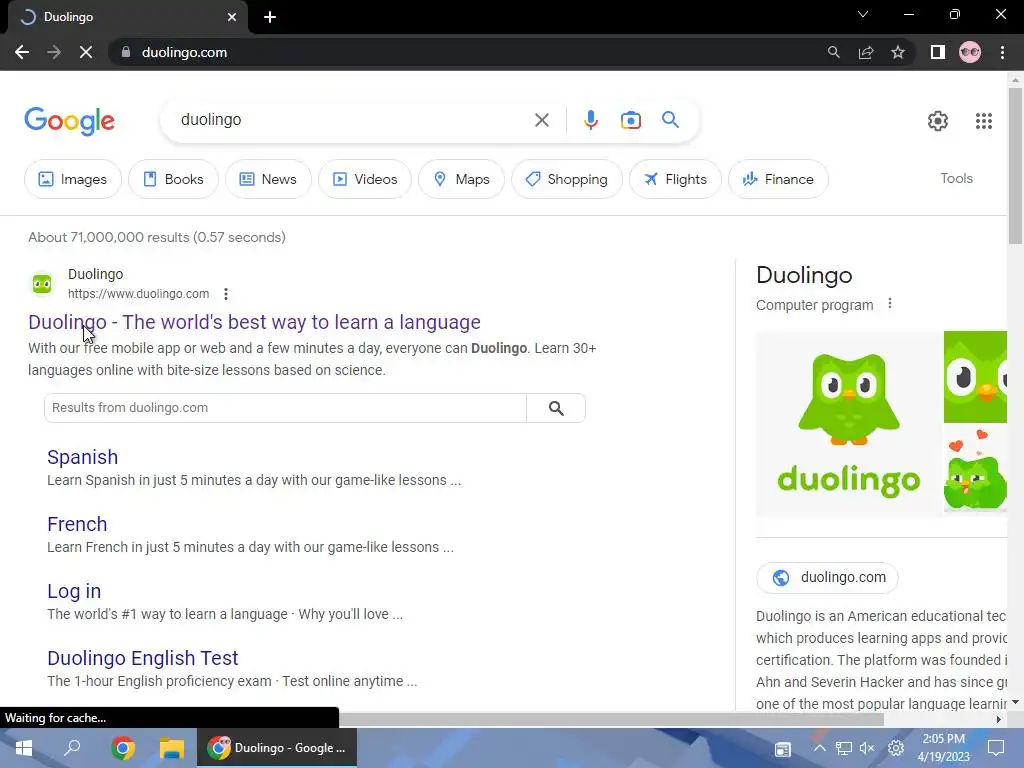
Task: Click the https://www.duolingo.com URL text
Action: [x=138, y=294]
